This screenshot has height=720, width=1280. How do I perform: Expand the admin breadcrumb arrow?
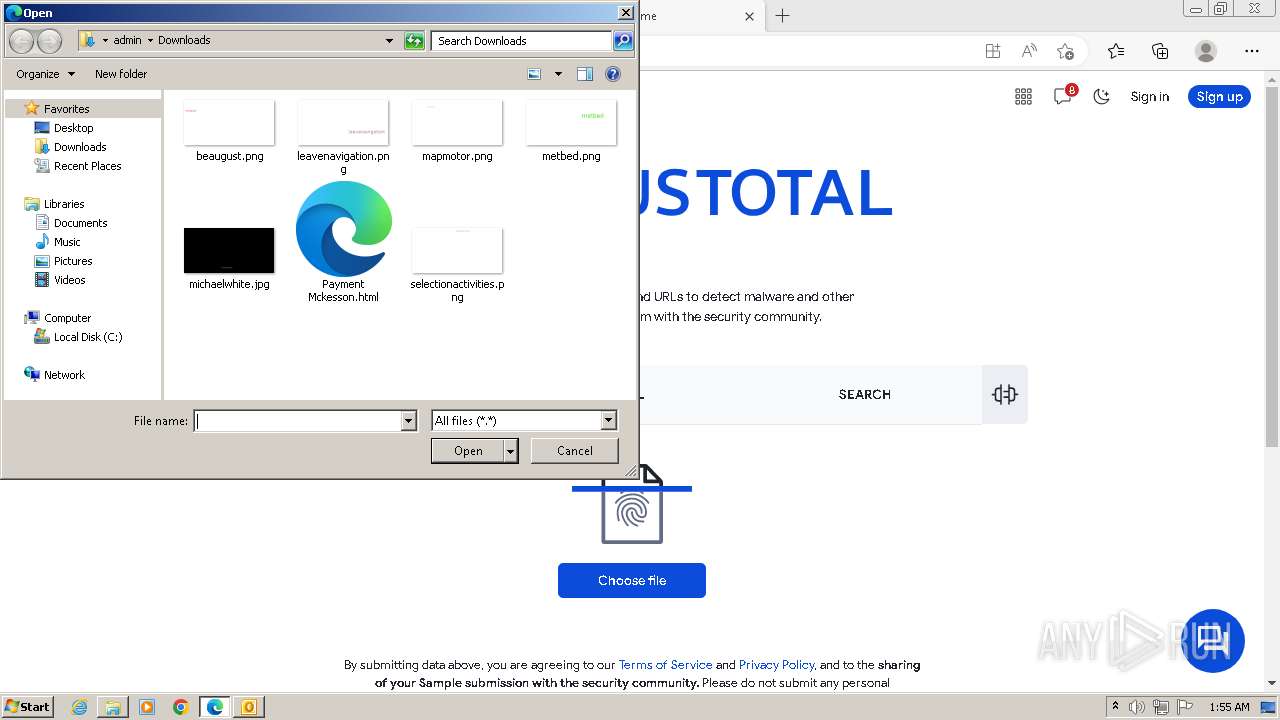[x=150, y=41]
